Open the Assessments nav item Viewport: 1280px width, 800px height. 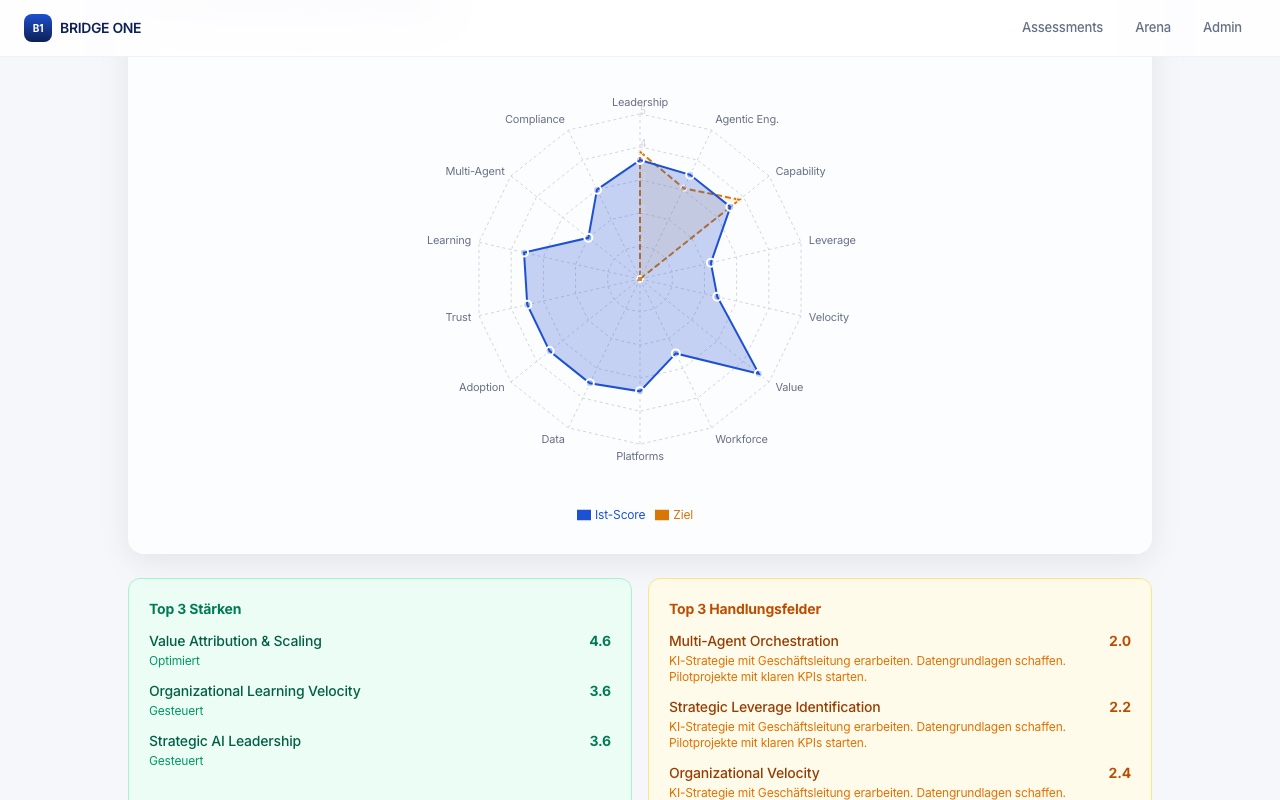pyautogui.click(x=1062, y=28)
